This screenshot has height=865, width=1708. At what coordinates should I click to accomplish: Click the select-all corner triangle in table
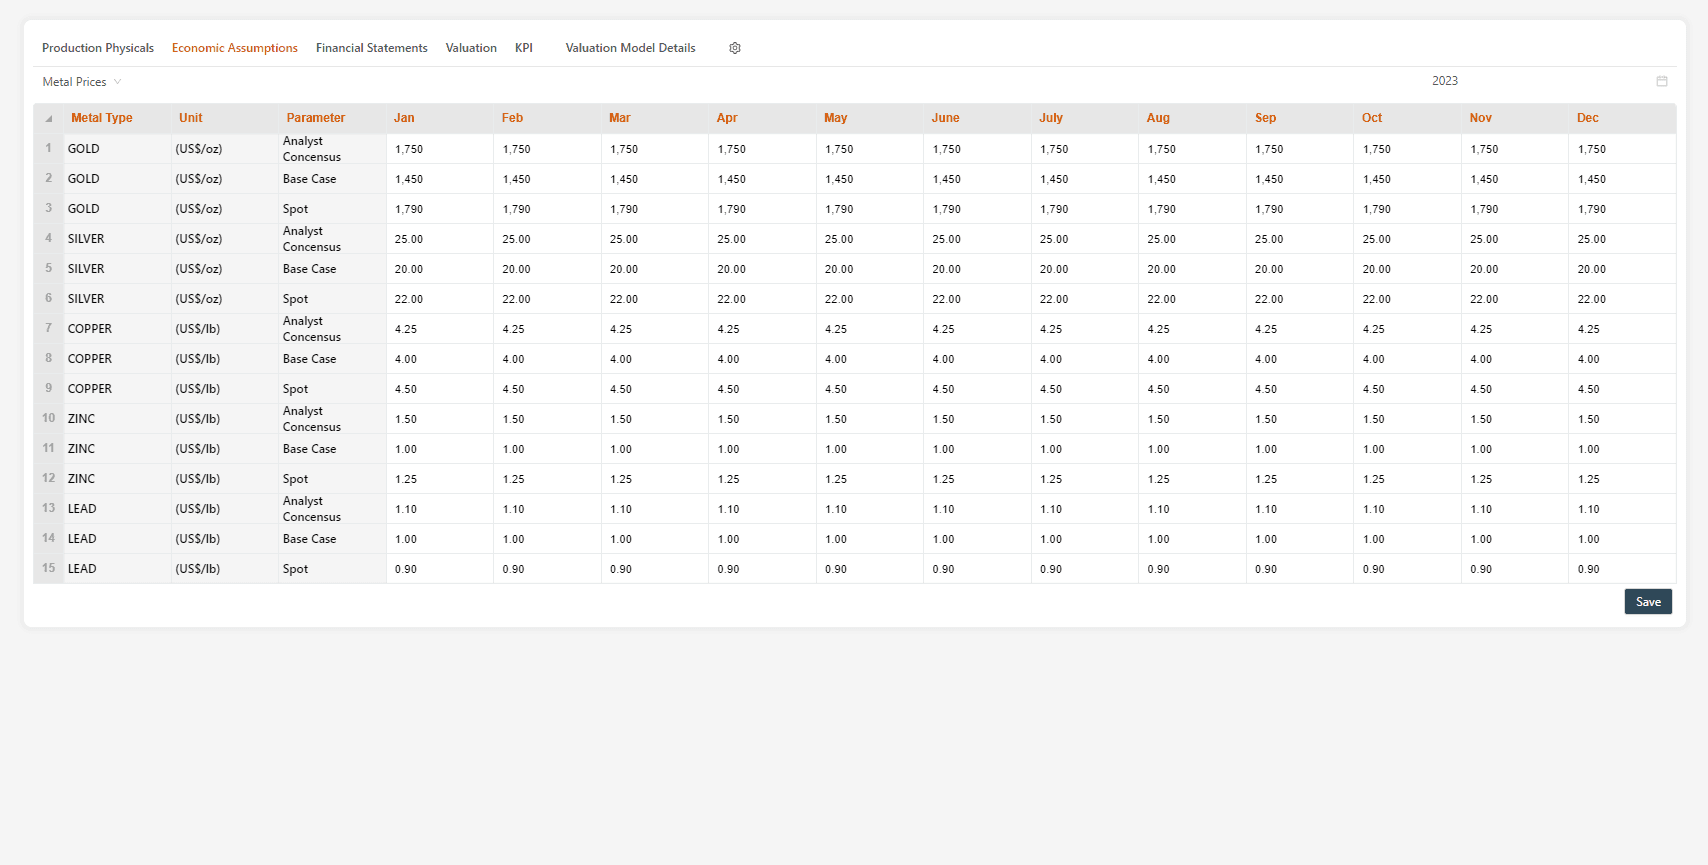(x=48, y=118)
